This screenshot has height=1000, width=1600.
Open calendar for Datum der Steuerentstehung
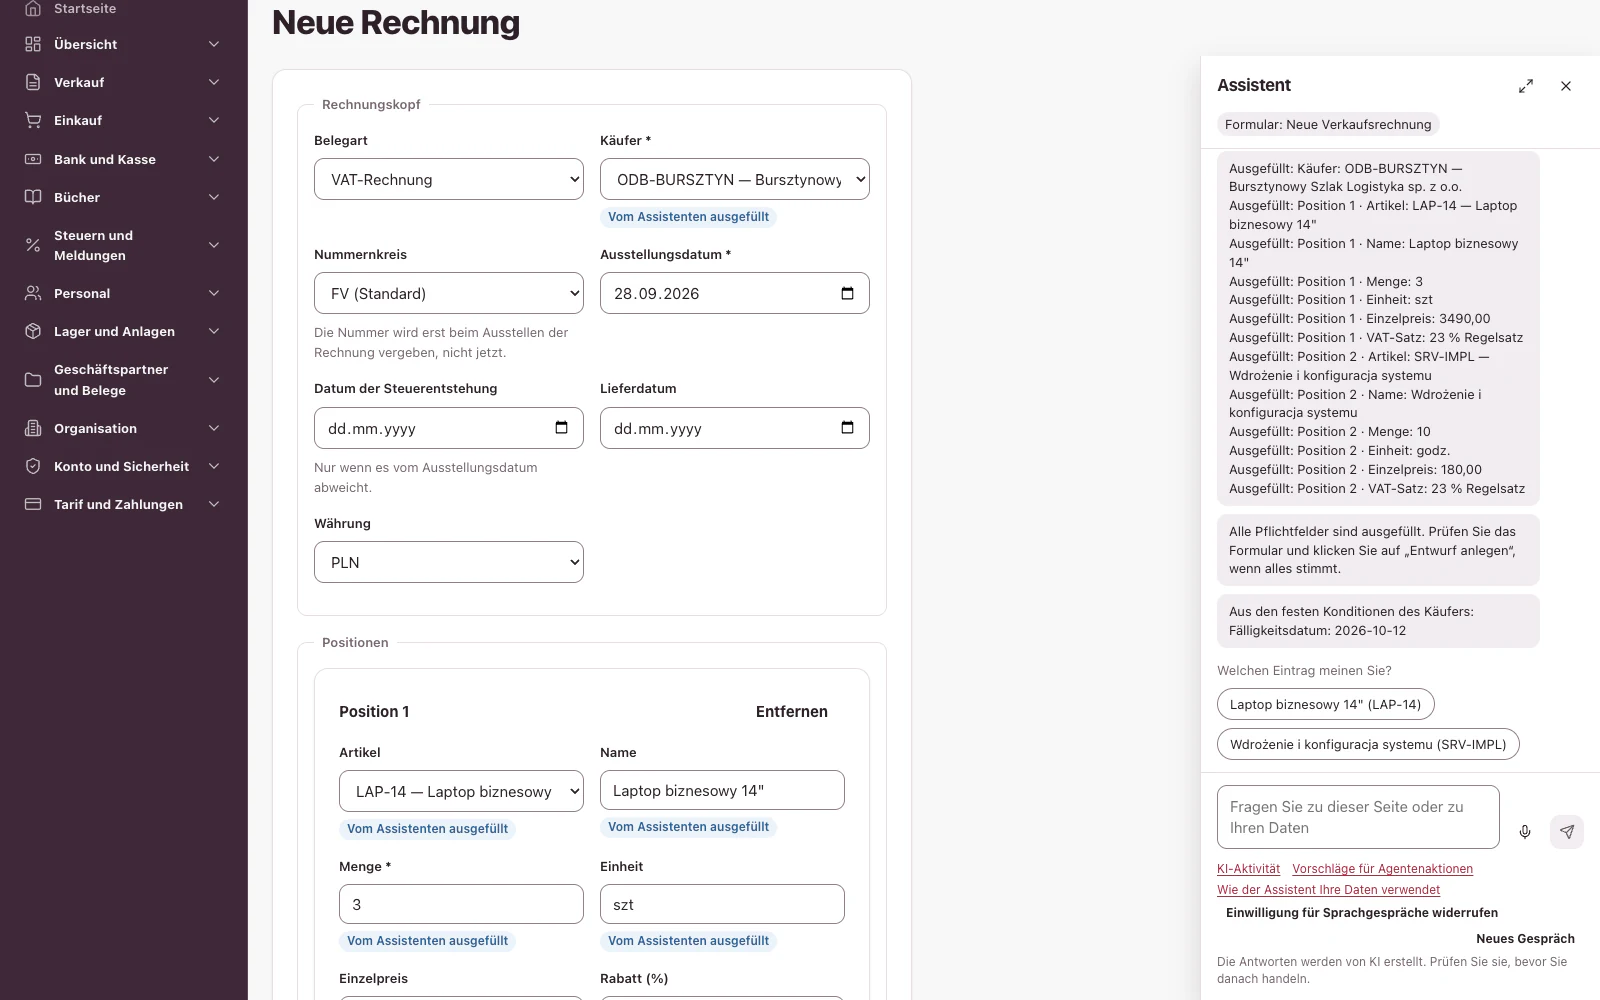coord(561,428)
